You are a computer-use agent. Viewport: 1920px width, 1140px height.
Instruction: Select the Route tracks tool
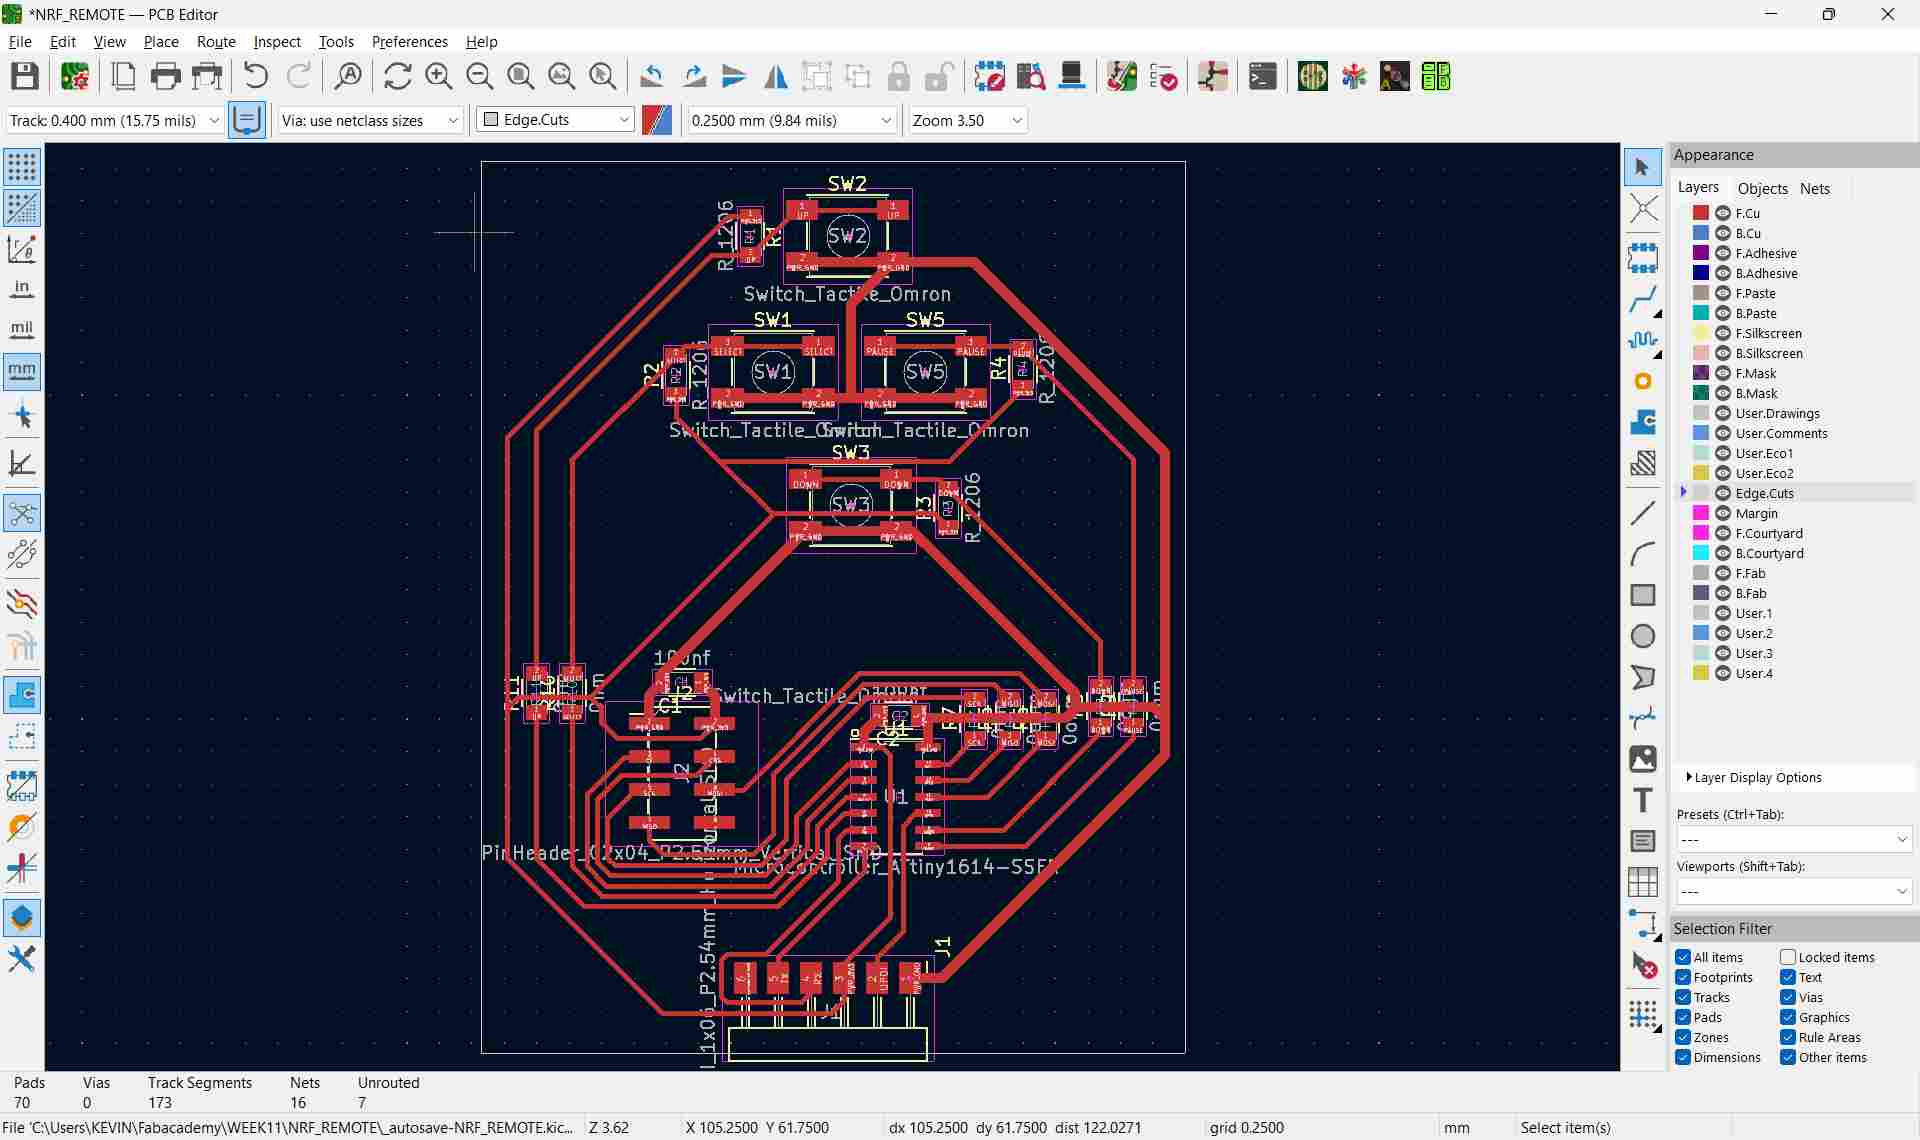pos(1642,299)
